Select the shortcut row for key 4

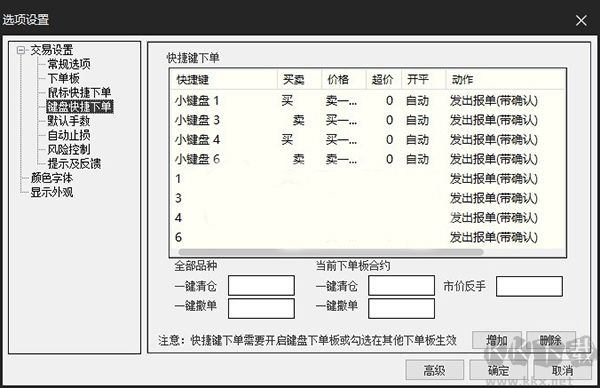(x=368, y=218)
